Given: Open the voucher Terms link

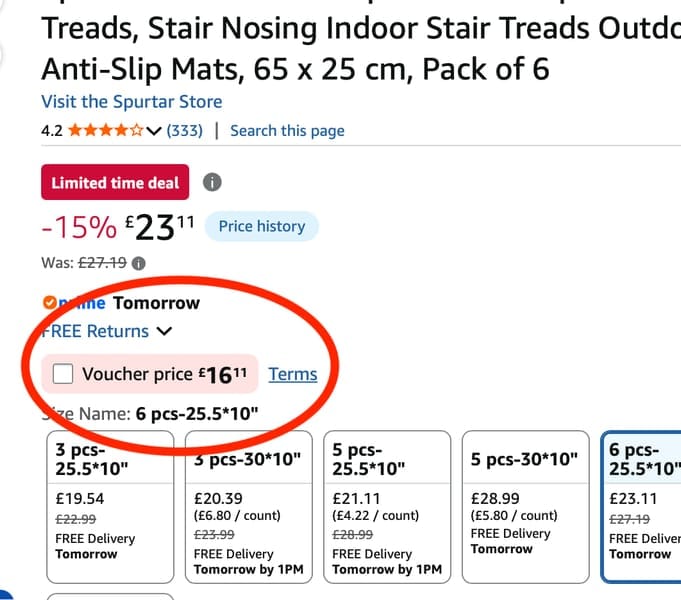Looking at the screenshot, I should pos(293,374).
